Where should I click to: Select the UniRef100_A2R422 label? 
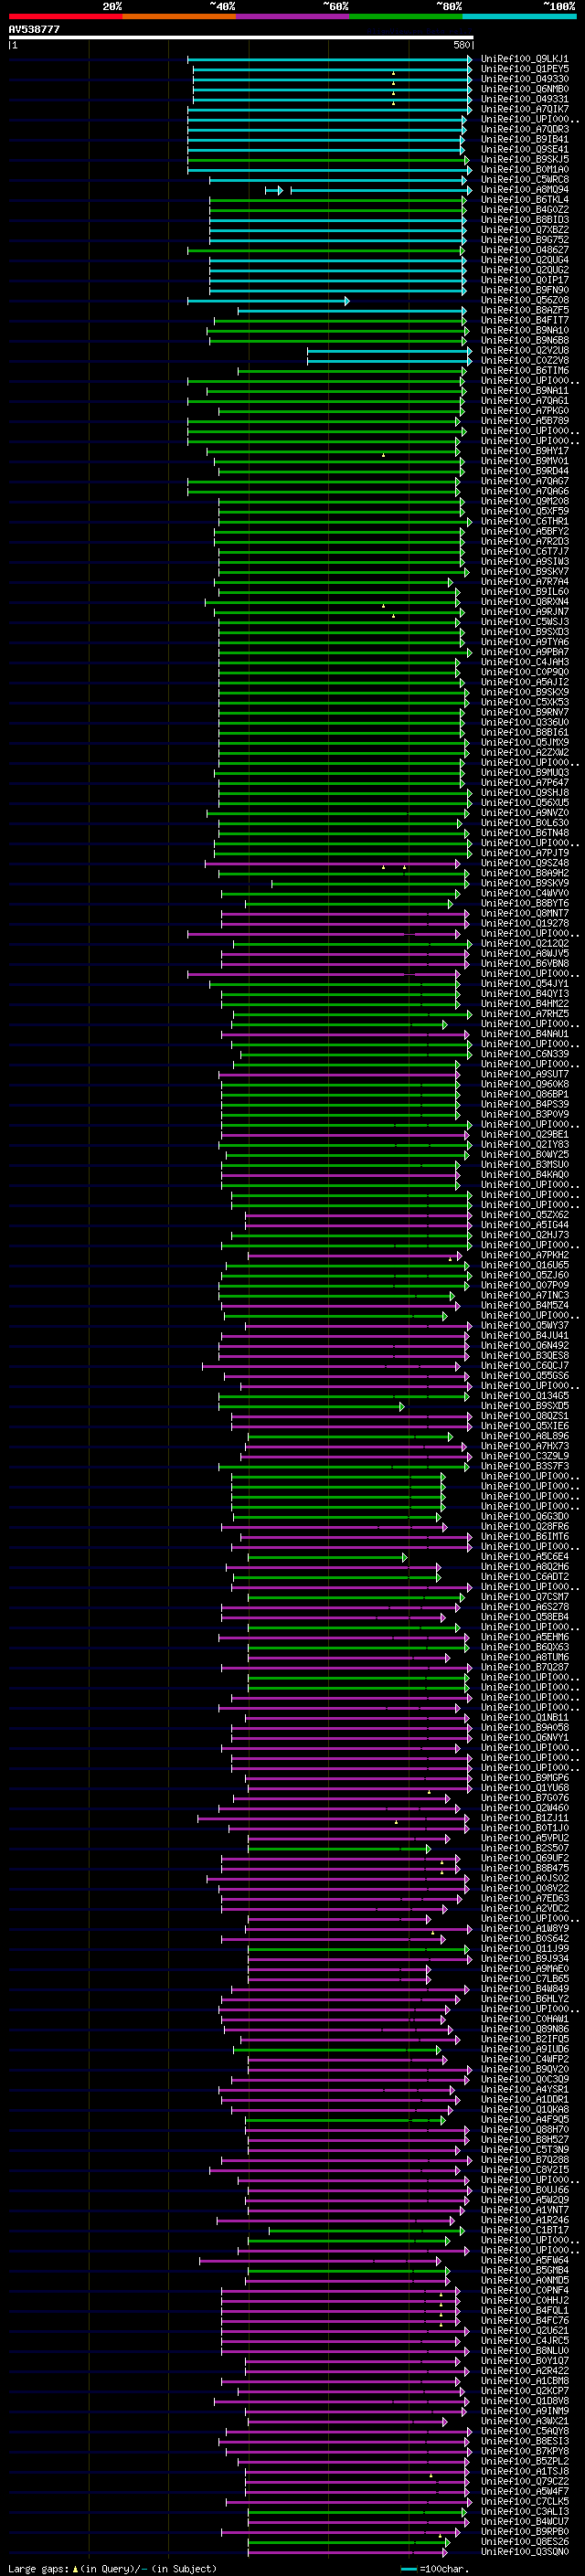(x=524, y=2370)
